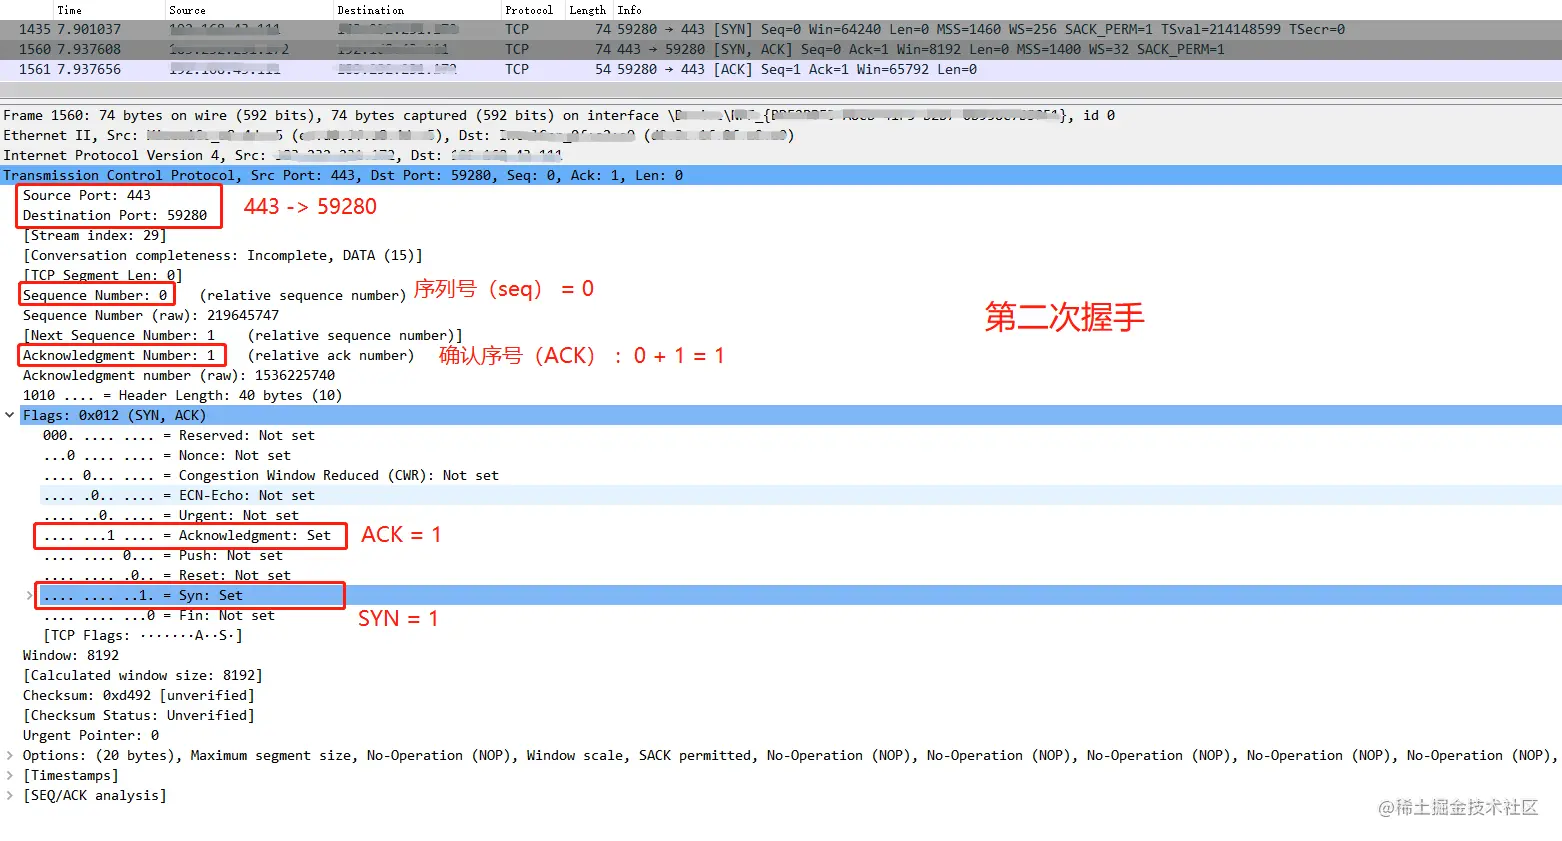
Task: Select packet 1561 ACK row
Action: 781,70
